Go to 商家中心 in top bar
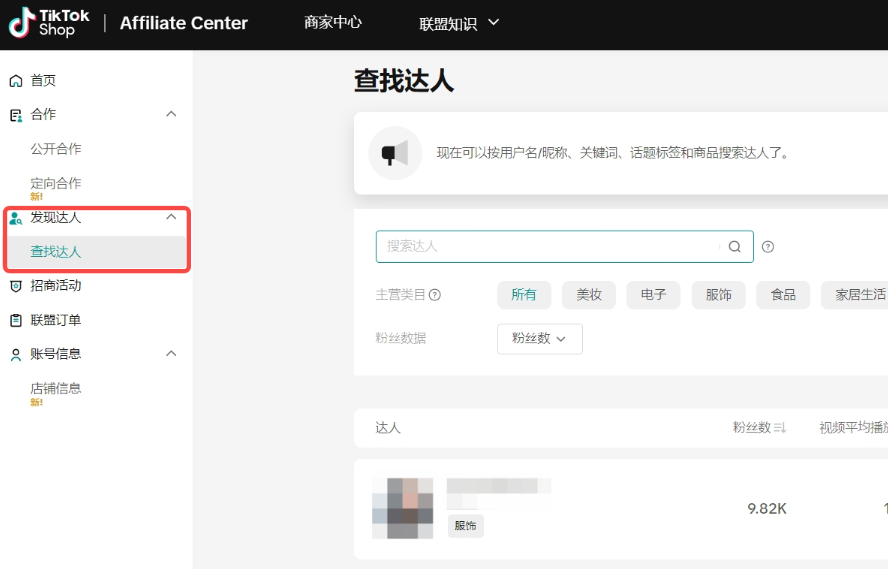The width and height of the screenshot is (888, 569). point(332,22)
